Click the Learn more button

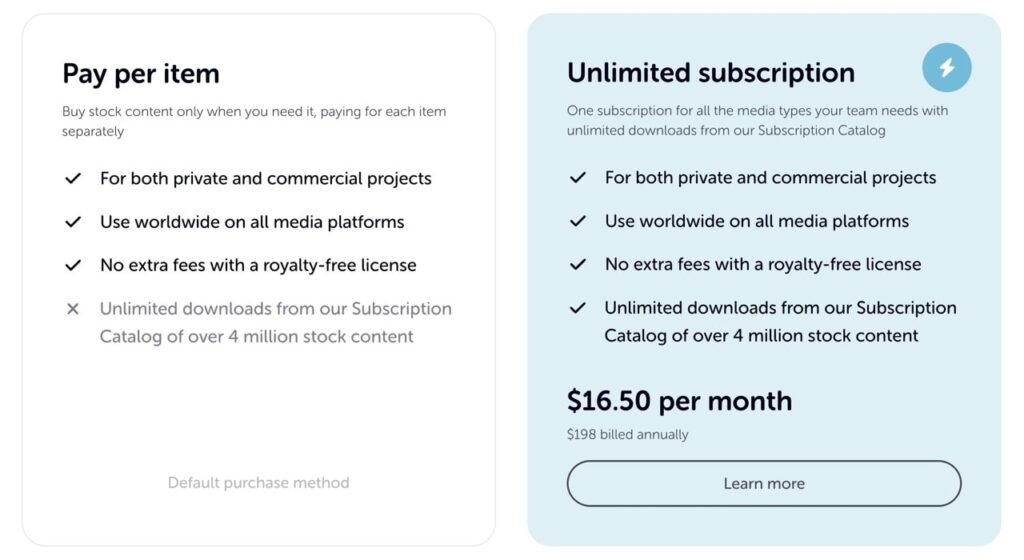click(x=763, y=484)
